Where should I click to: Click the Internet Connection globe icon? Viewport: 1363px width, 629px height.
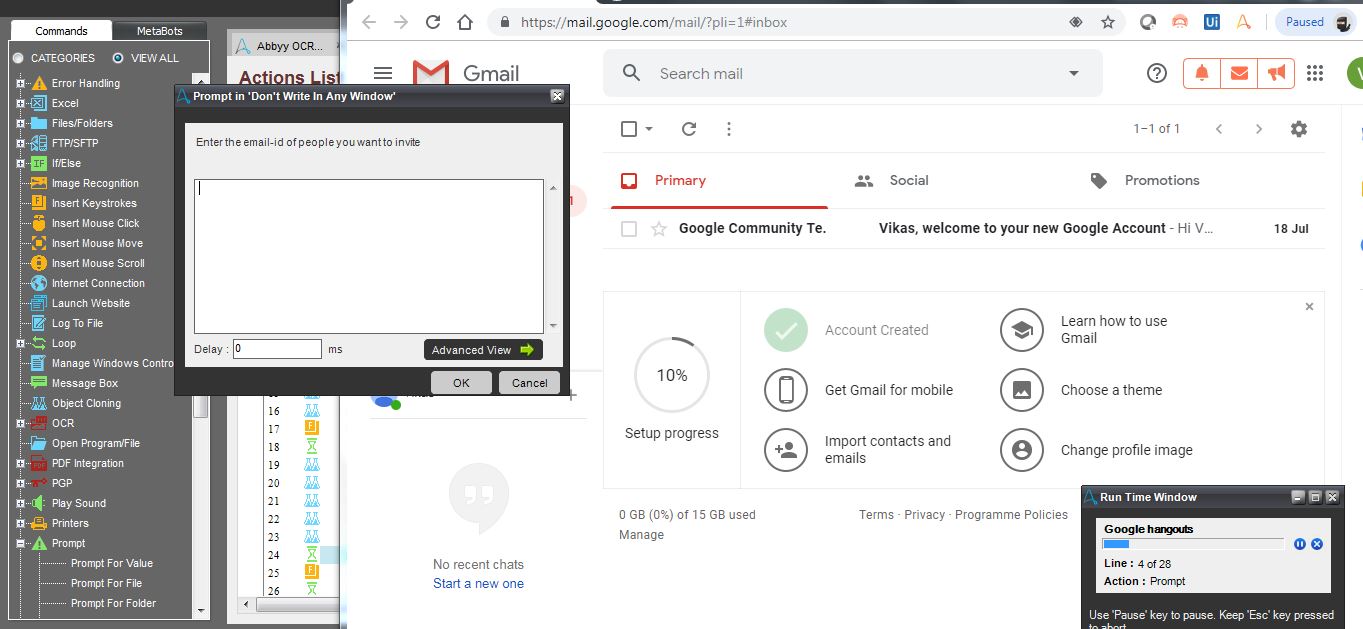(x=39, y=283)
